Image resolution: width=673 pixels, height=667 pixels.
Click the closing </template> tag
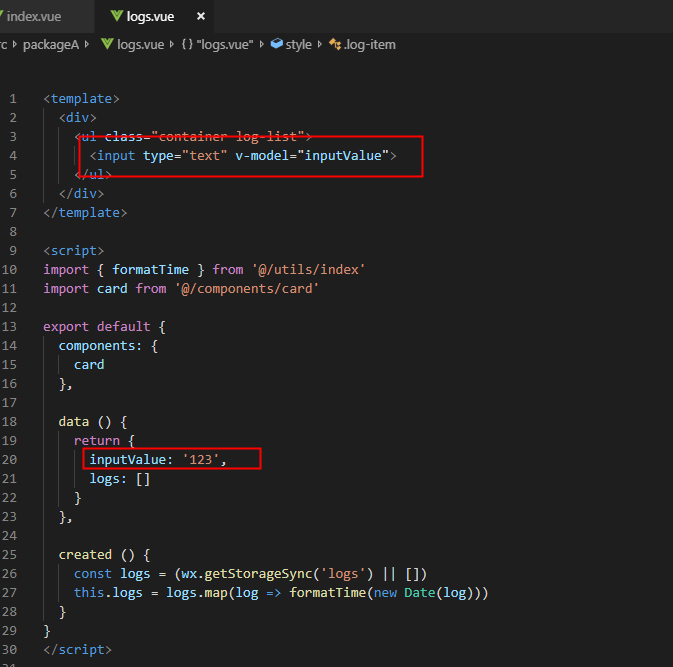(85, 212)
